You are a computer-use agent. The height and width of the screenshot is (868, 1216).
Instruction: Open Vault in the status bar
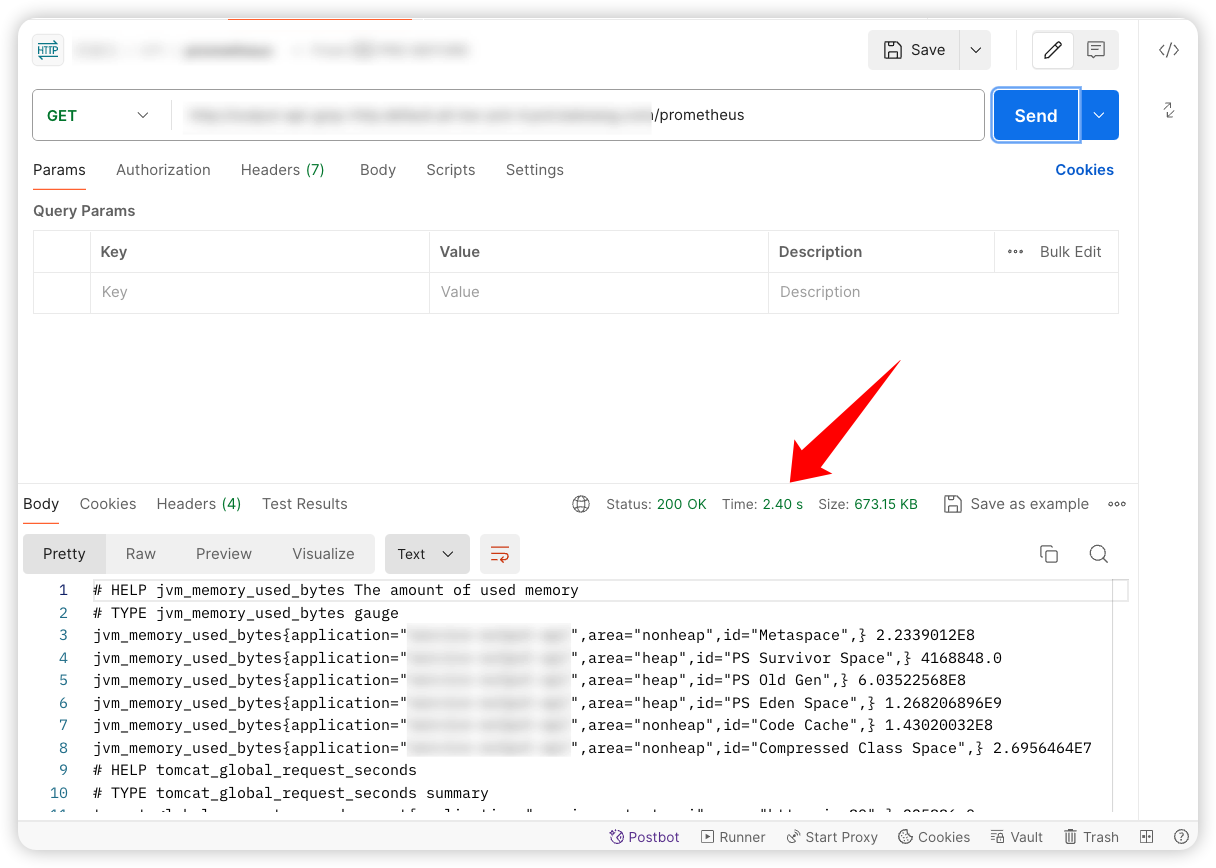pos(1016,837)
